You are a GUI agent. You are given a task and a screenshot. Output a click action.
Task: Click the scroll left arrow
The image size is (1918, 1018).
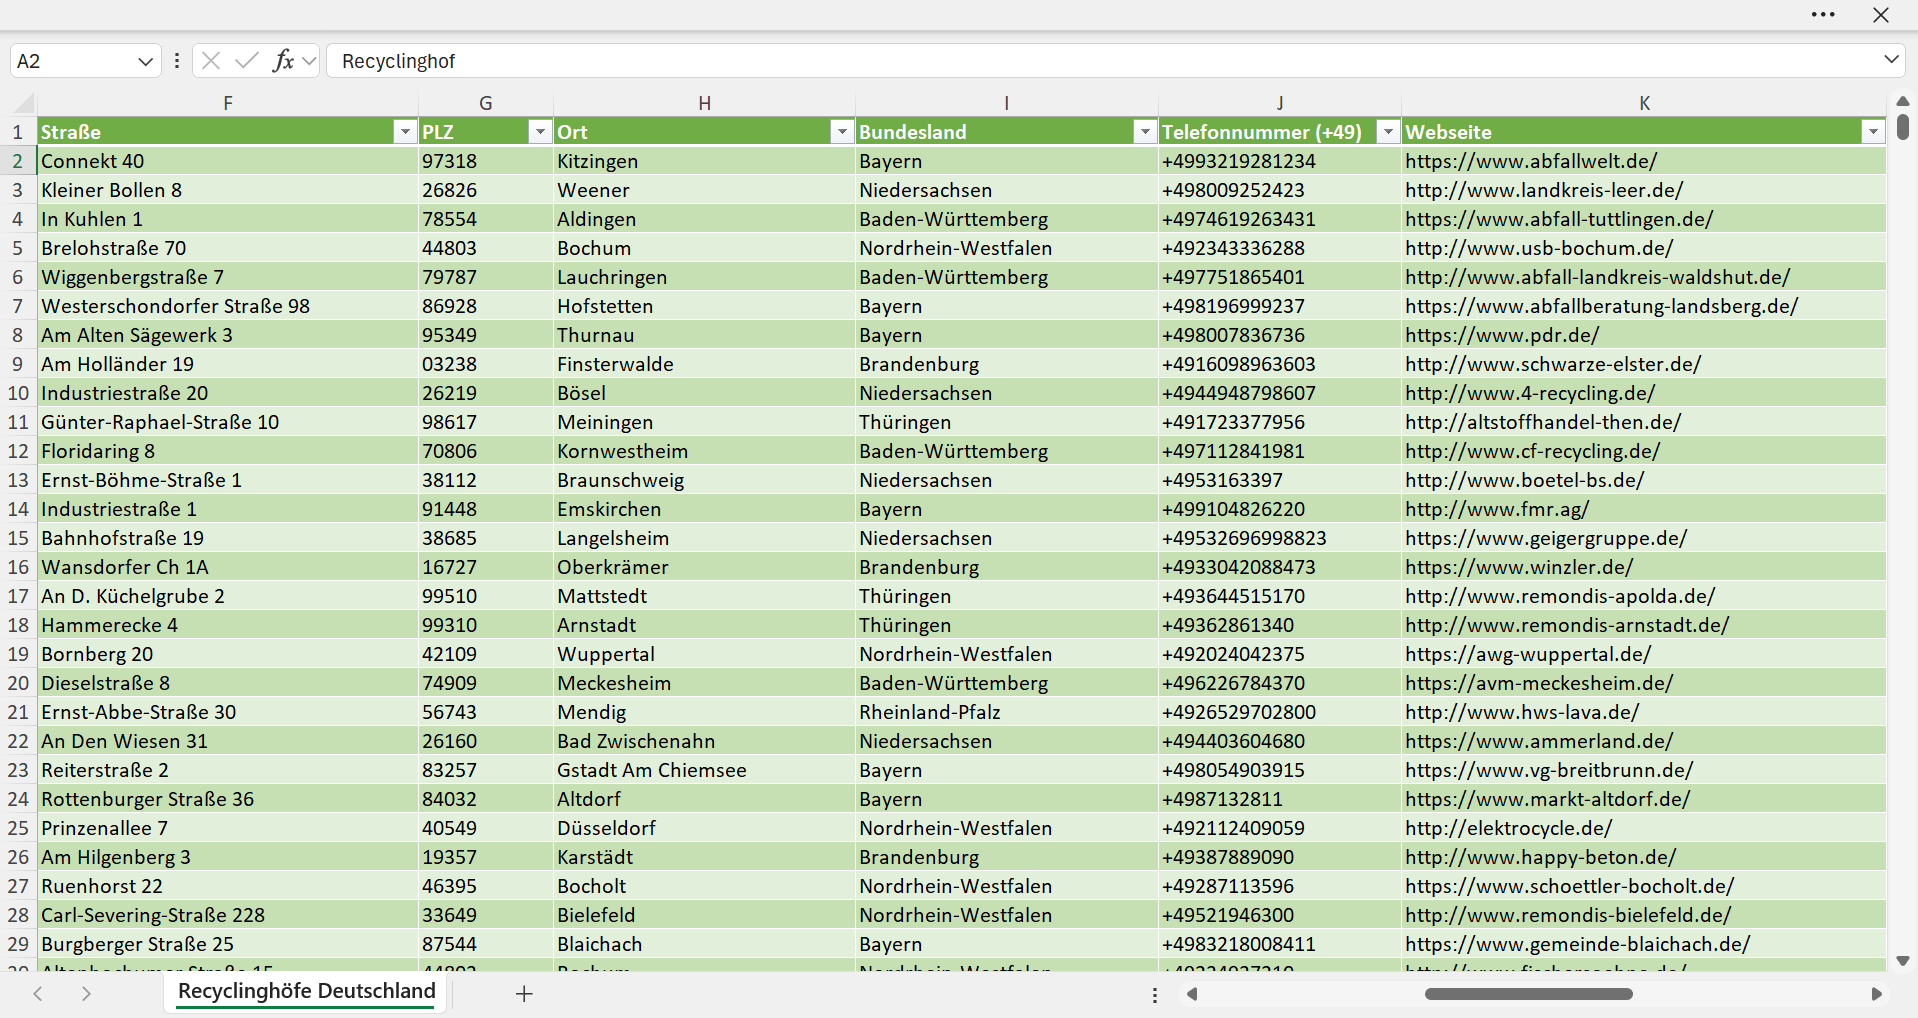pyautogui.click(x=1192, y=994)
